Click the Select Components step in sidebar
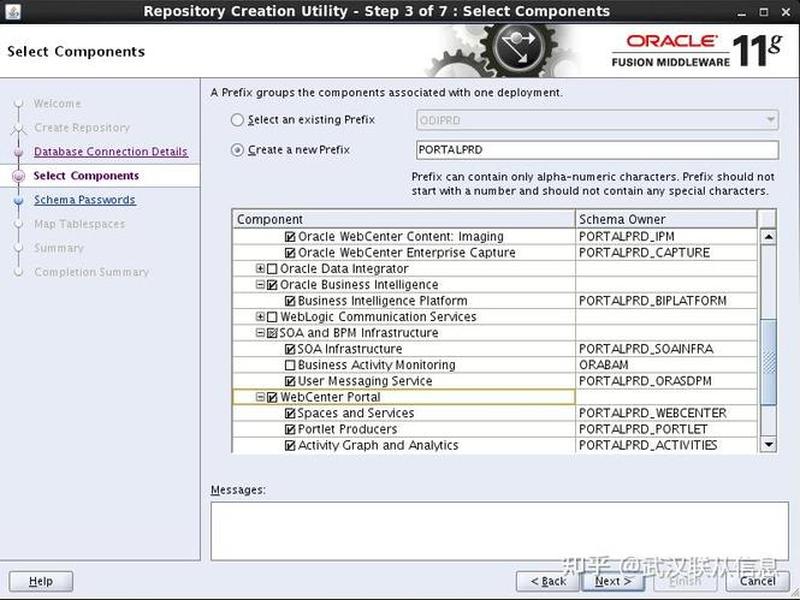 tap(86, 176)
